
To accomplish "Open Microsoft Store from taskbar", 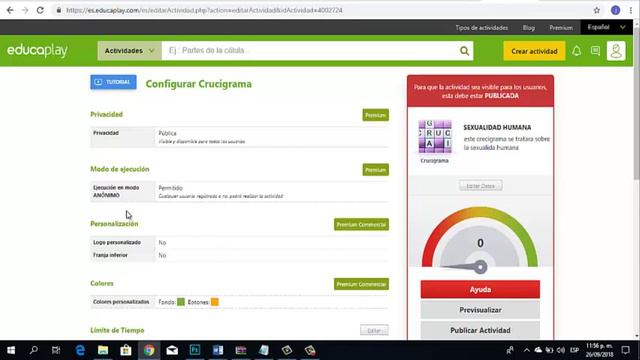I will point(126,350).
